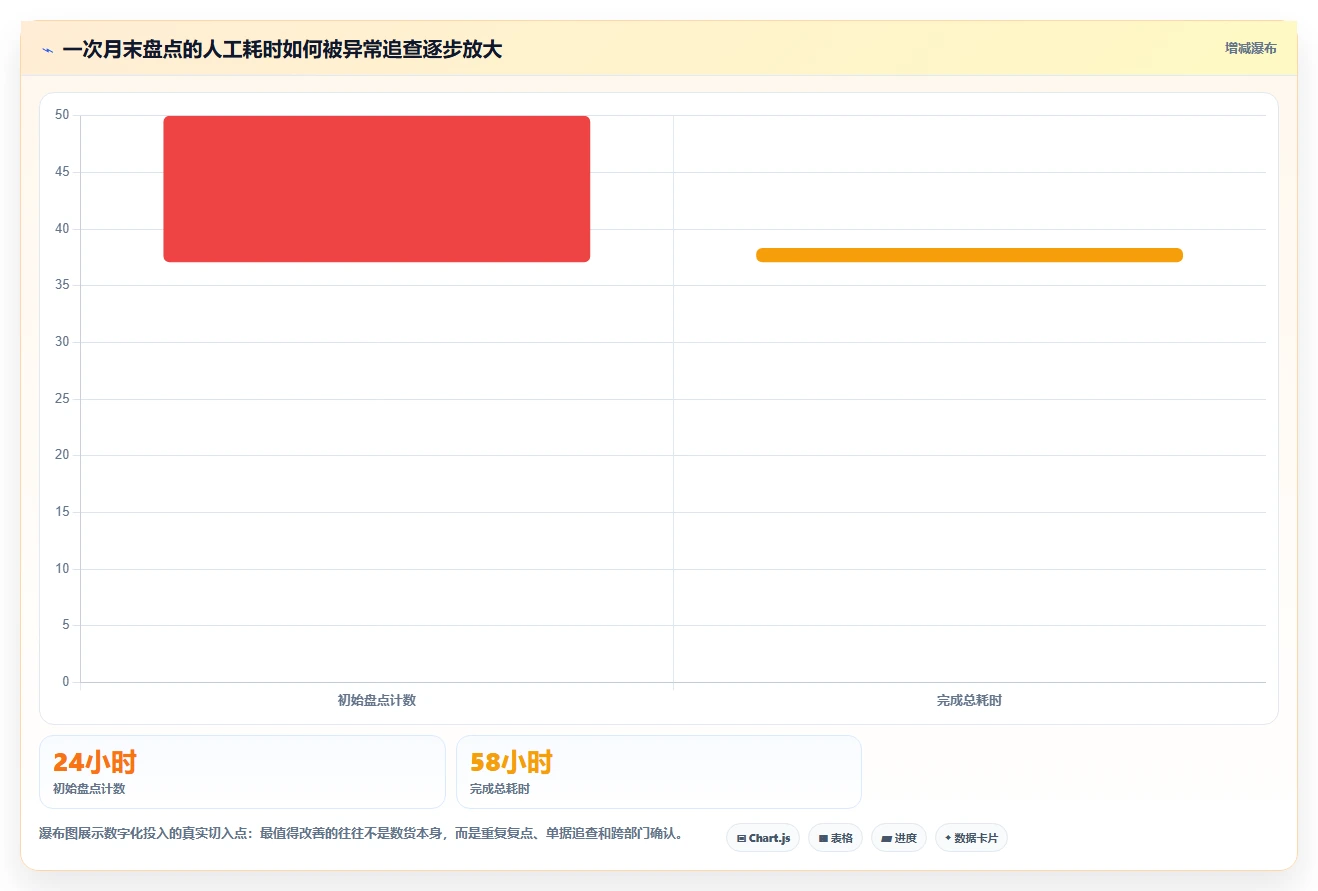The image size is (1318, 891).
Task: Select the Chart.js chip
Action: (x=763, y=838)
